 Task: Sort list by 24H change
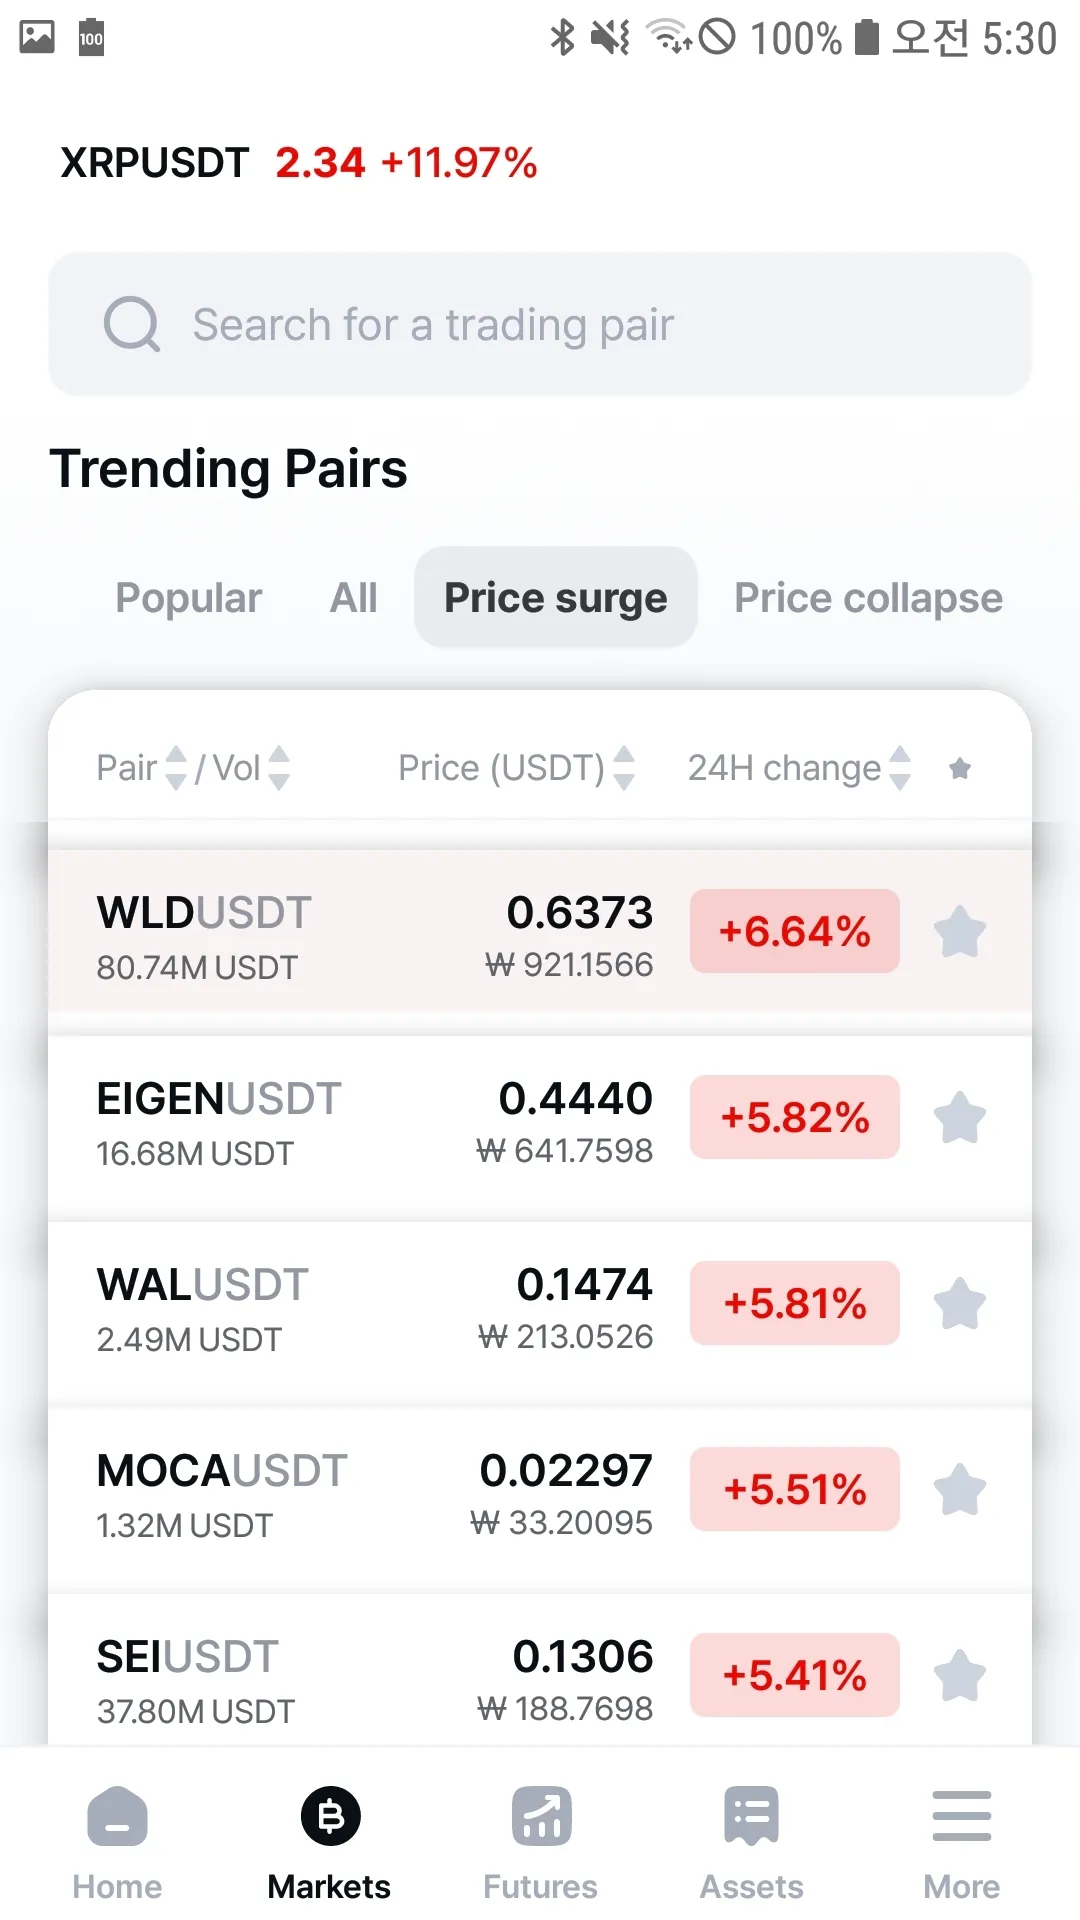pyautogui.click(x=900, y=768)
